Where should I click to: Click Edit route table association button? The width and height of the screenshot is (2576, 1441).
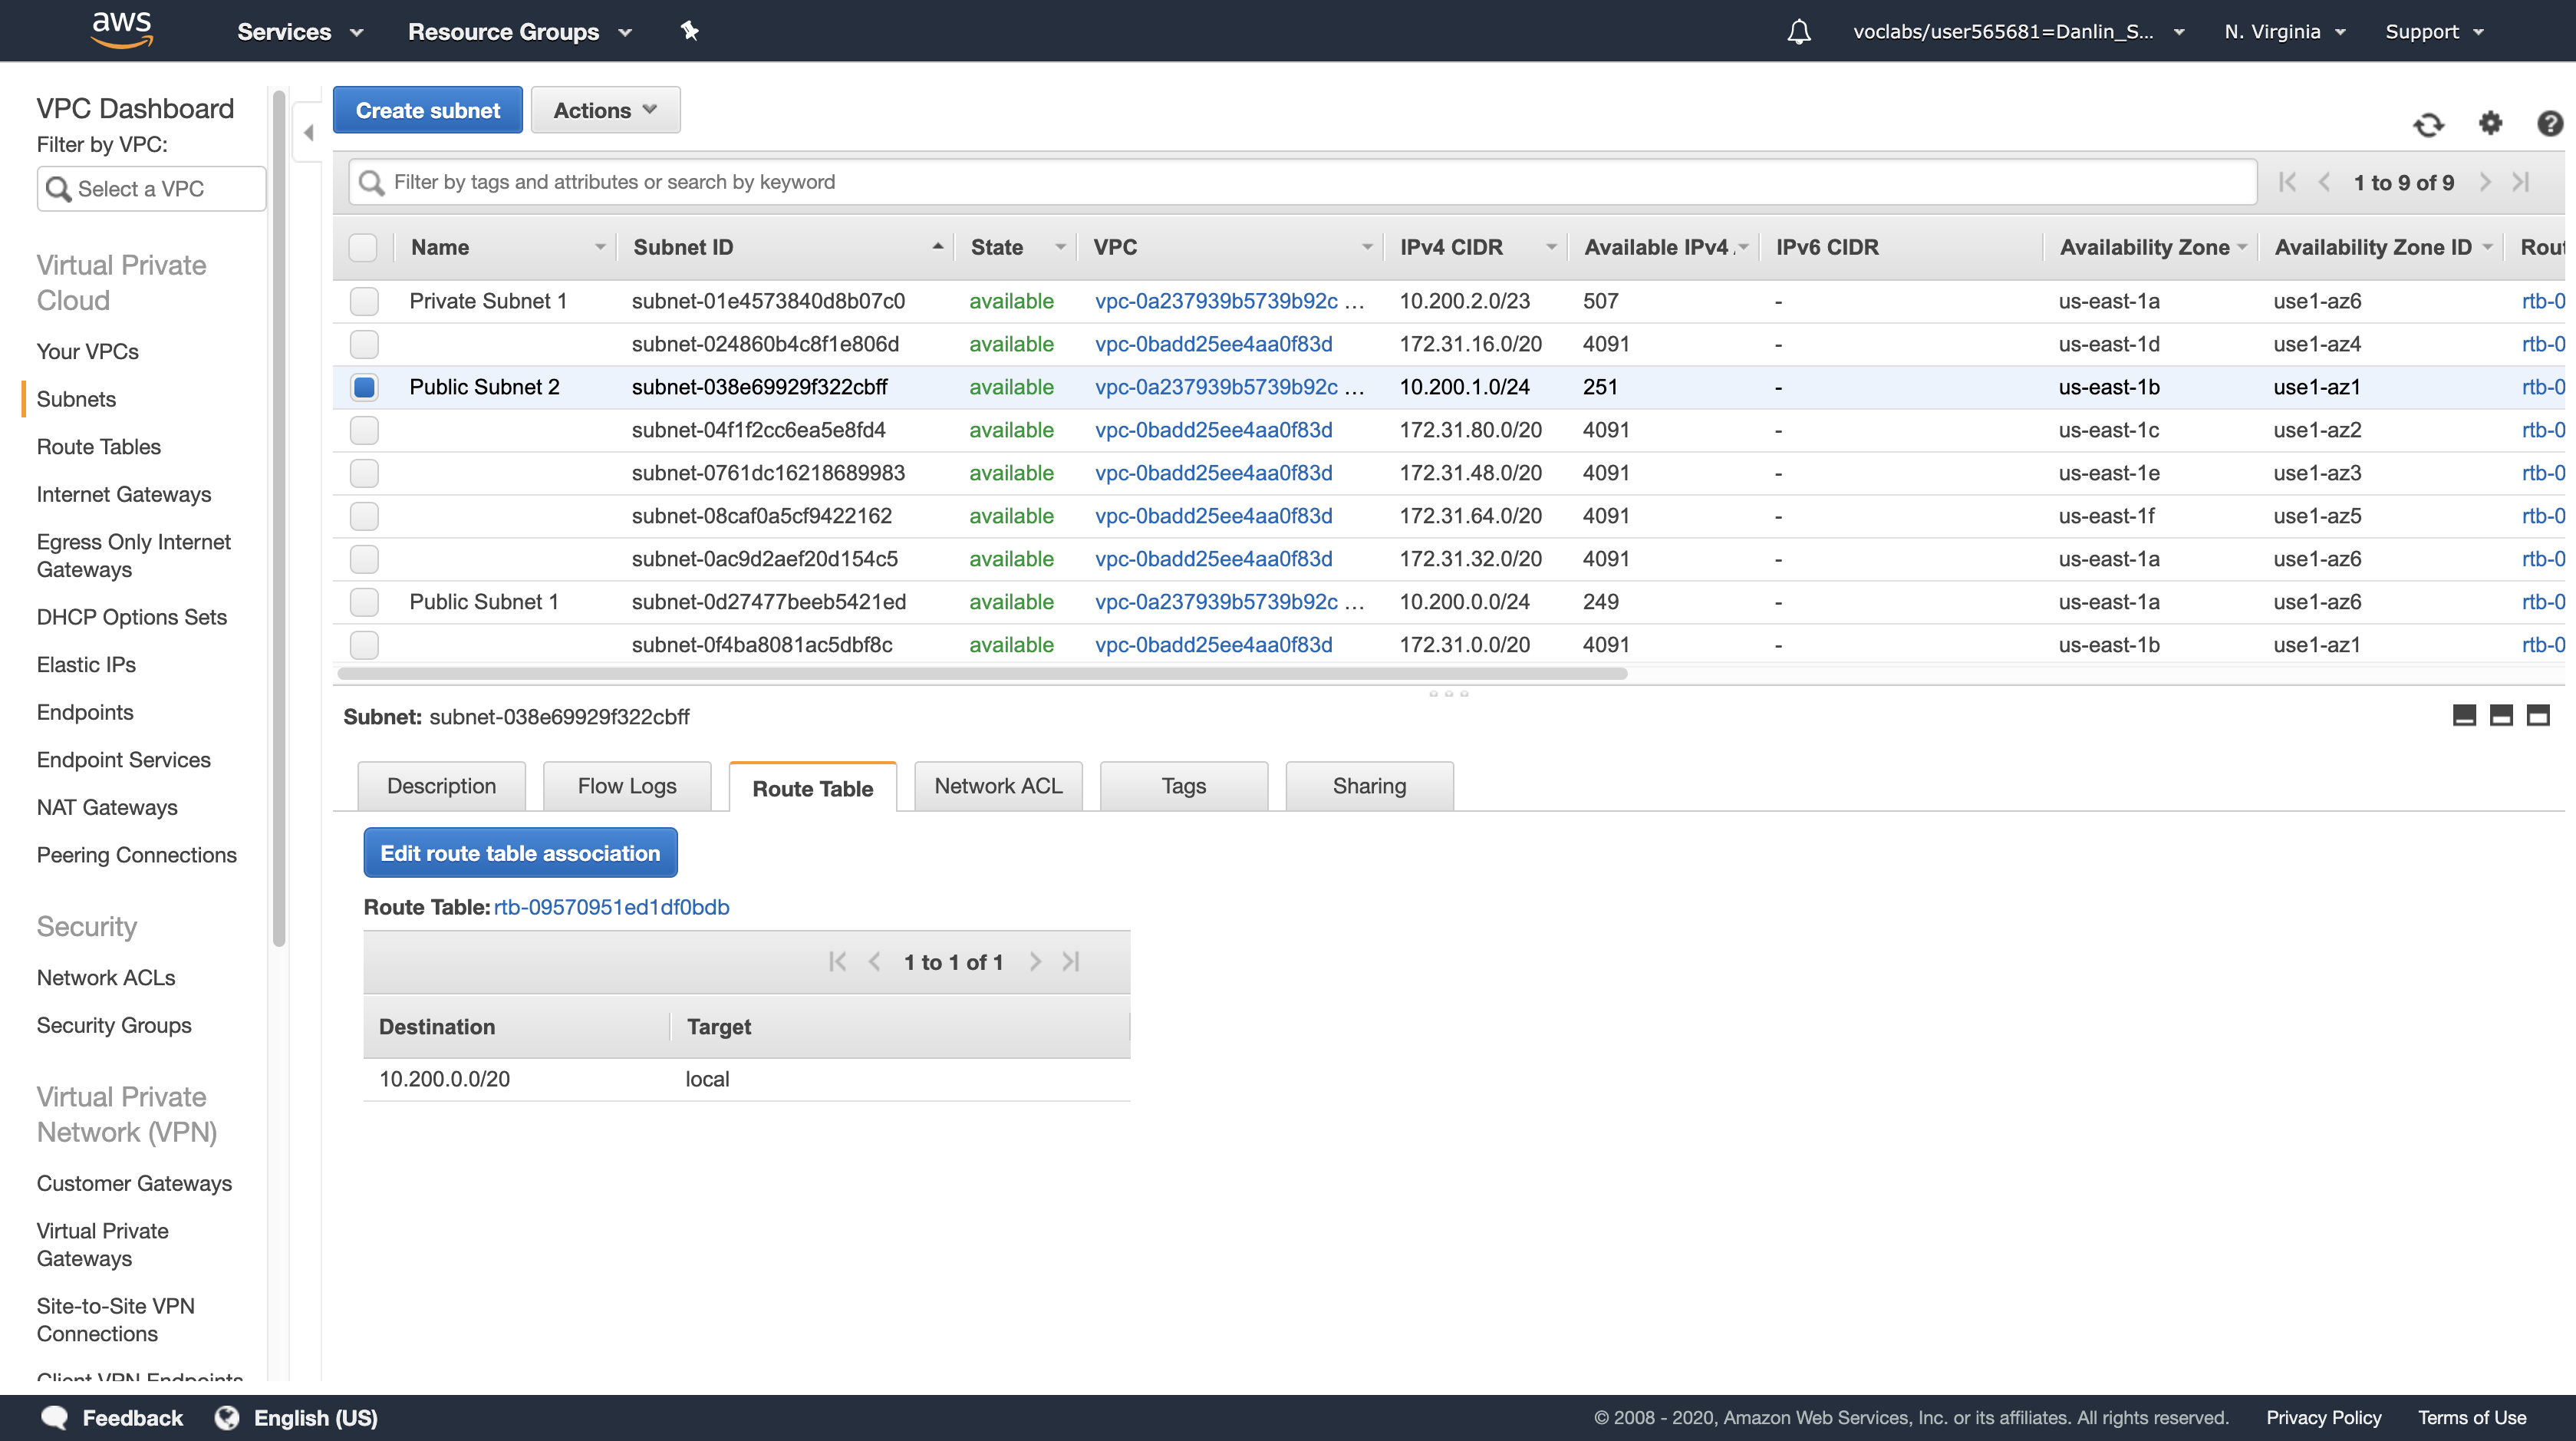pos(520,853)
